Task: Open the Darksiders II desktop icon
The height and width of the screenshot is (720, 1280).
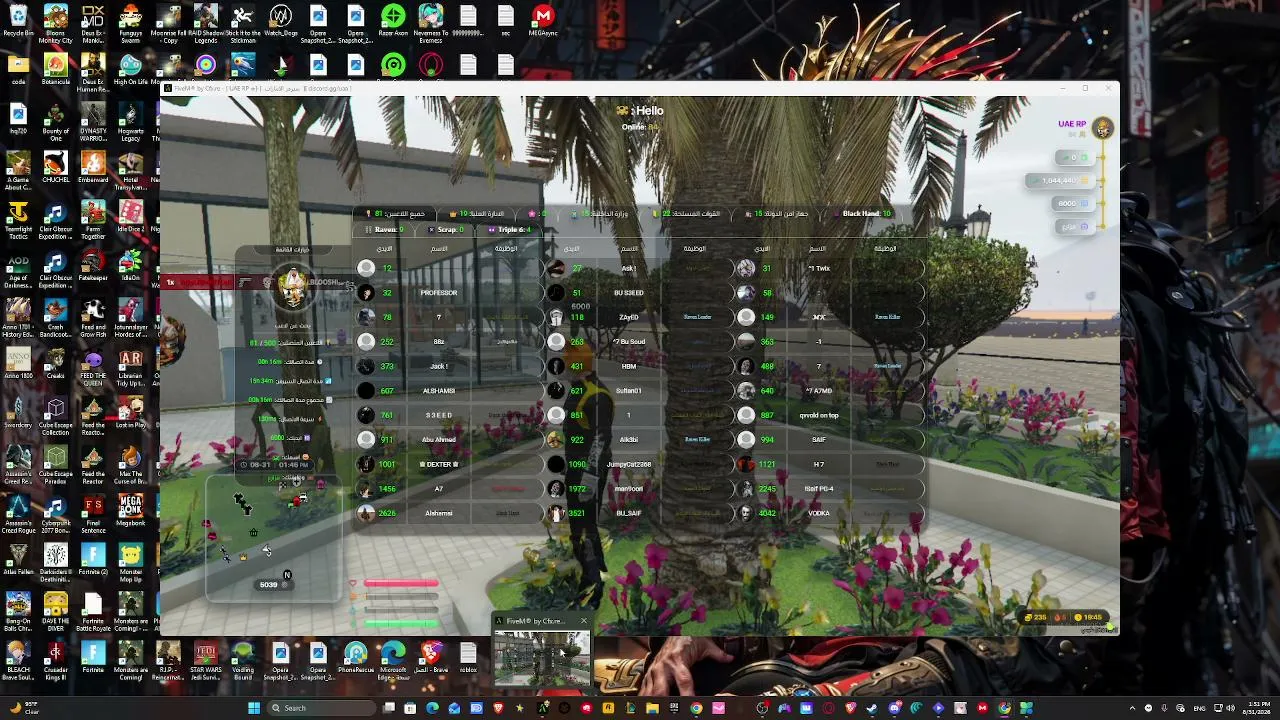Action: pyautogui.click(x=56, y=564)
